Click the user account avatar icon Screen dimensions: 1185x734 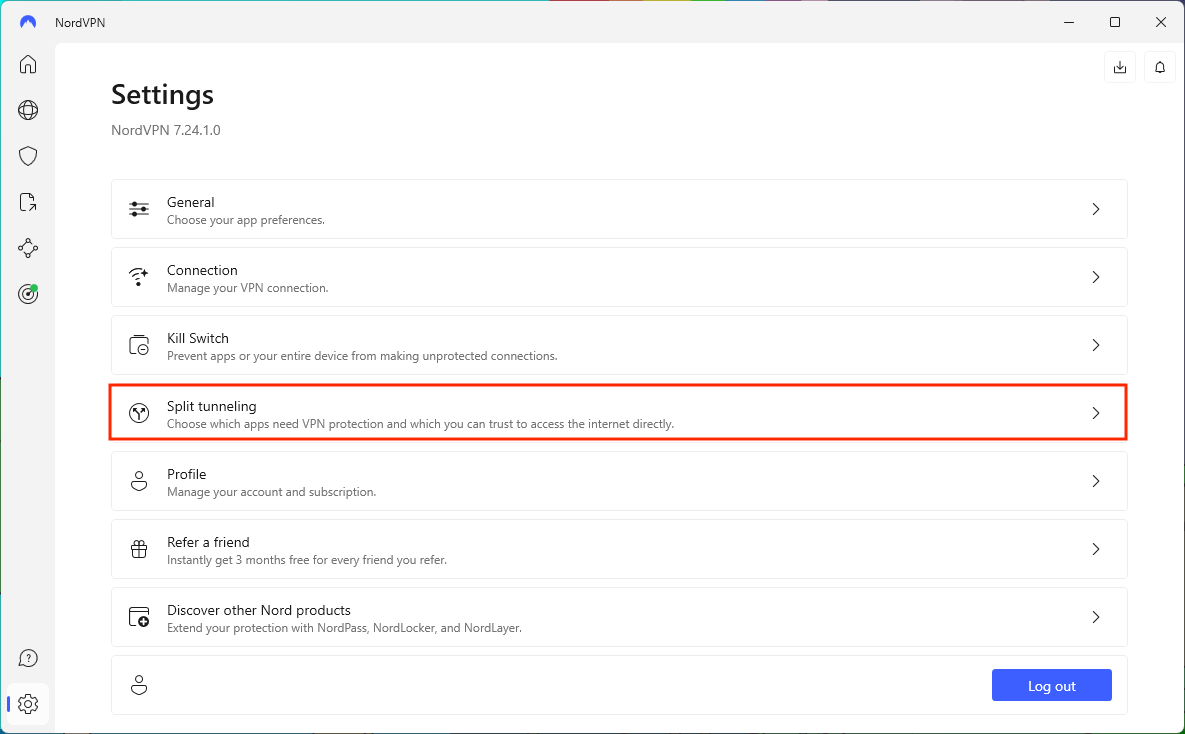[x=139, y=685]
